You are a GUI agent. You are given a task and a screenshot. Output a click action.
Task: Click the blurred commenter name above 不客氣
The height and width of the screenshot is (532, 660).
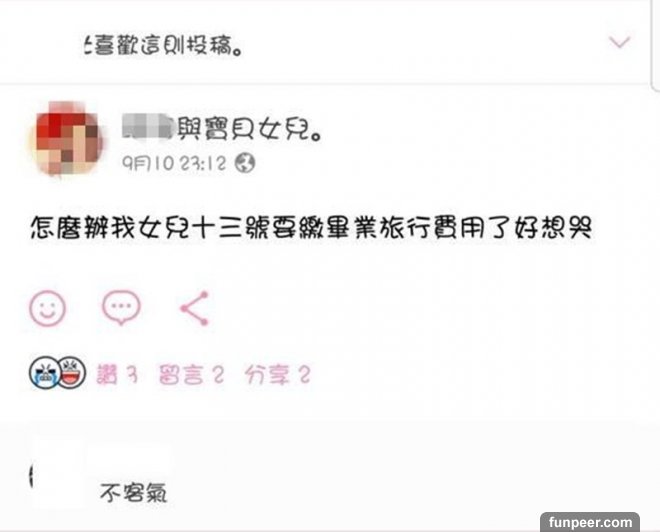[x=130, y=459]
